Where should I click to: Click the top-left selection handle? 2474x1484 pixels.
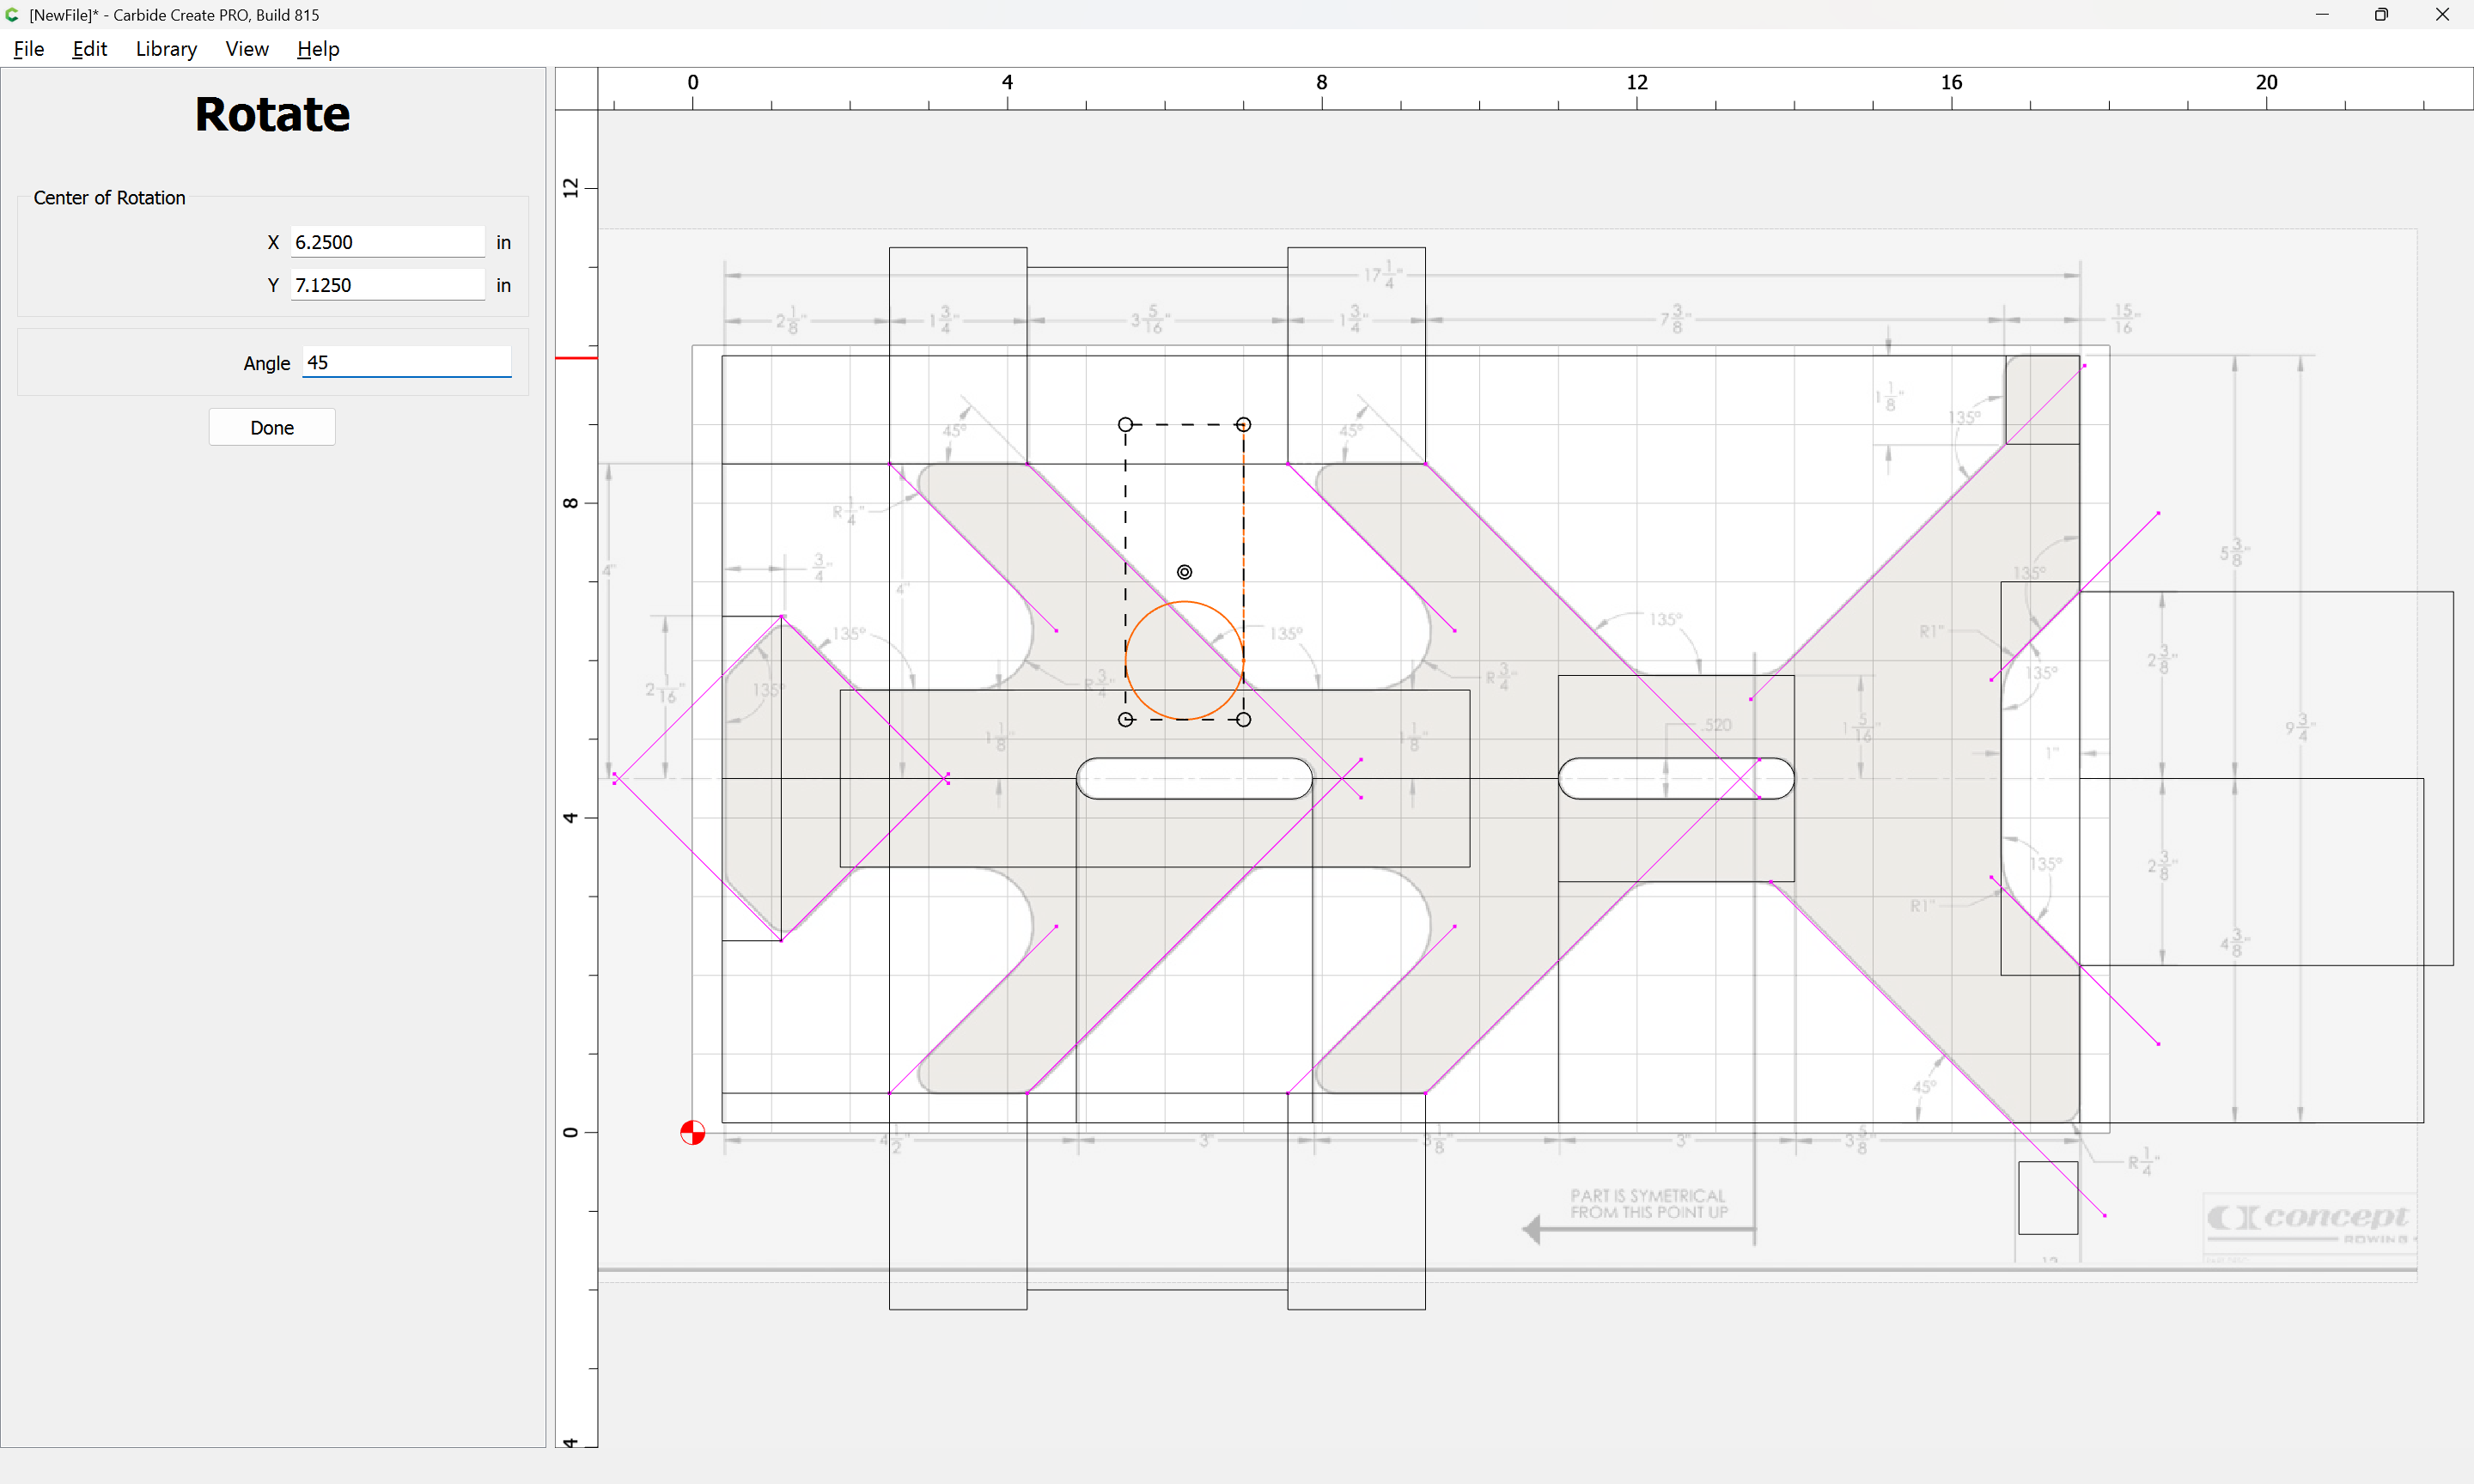pyautogui.click(x=1125, y=425)
